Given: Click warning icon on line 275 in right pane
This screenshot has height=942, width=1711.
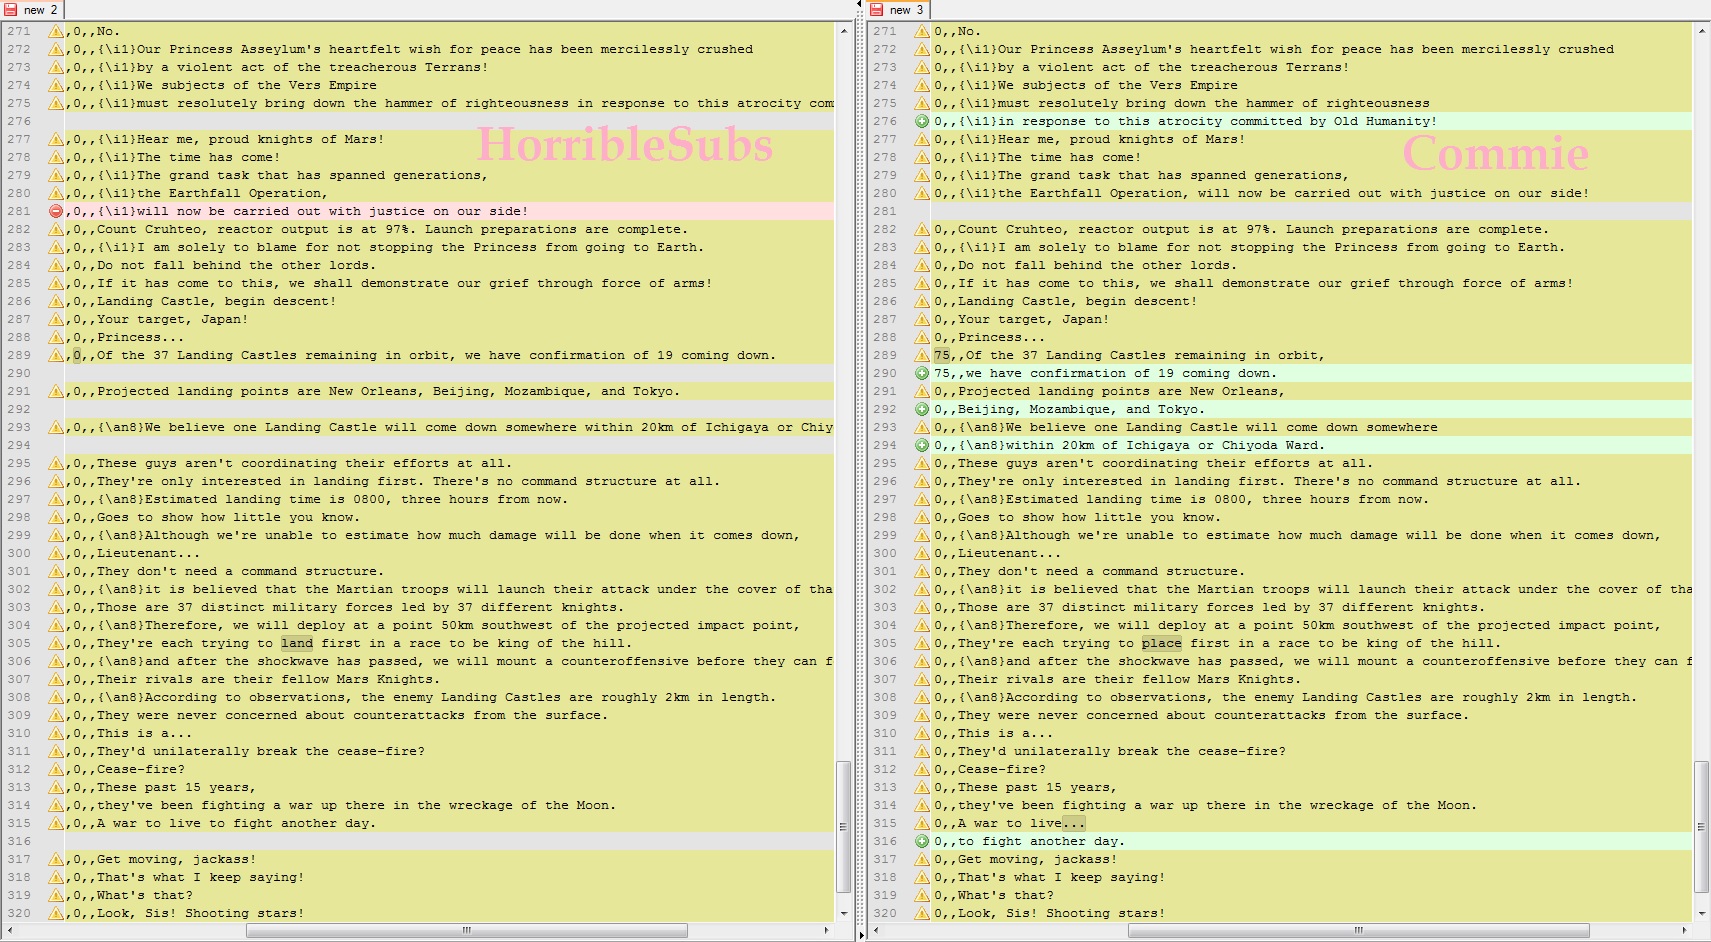Looking at the screenshot, I should pyautogui.click(x=922, y=103).
